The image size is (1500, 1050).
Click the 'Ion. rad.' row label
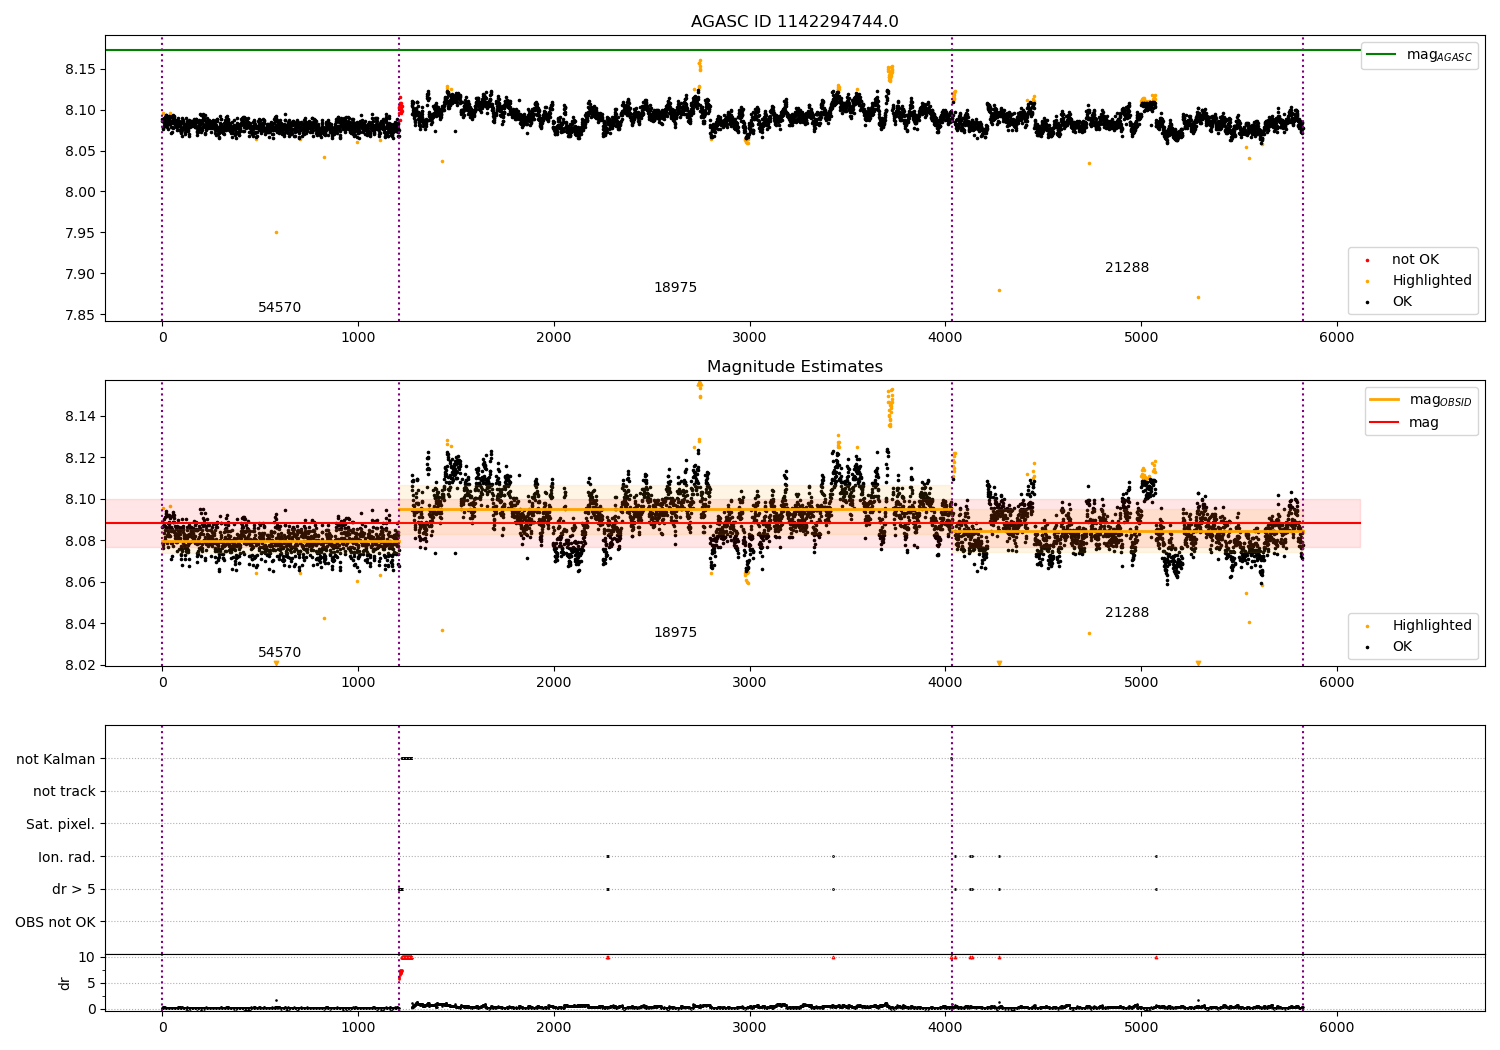pos(67,857)
